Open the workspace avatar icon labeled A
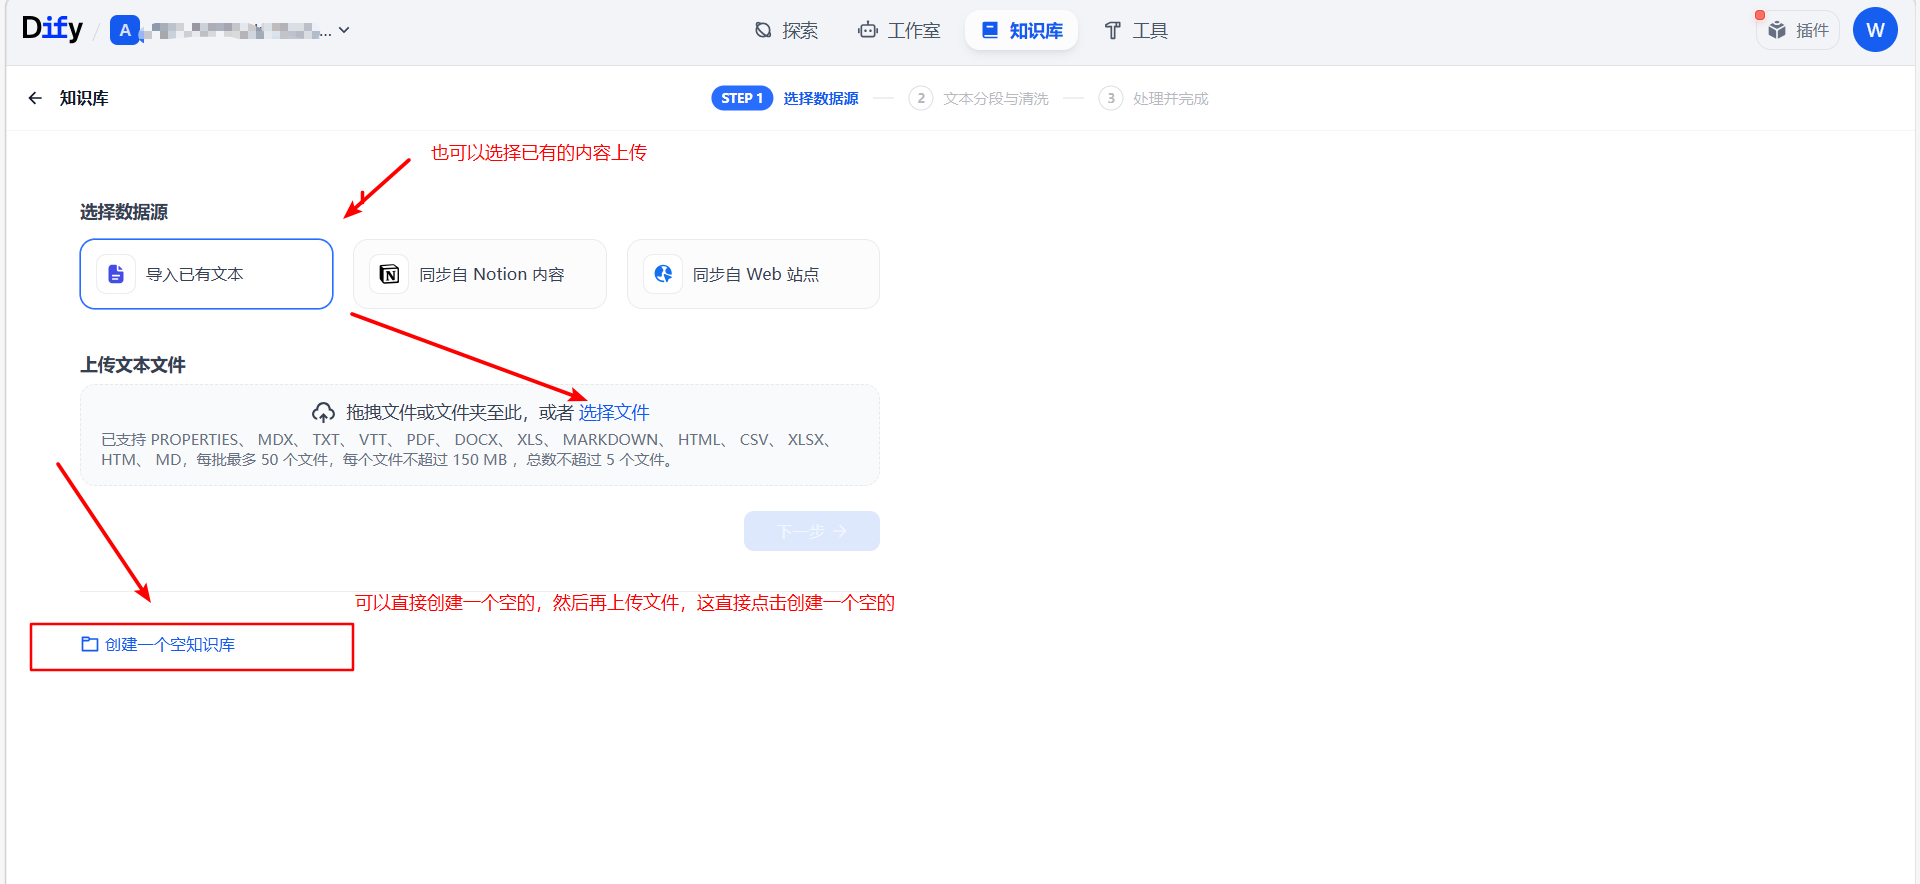The image size is (1920, 884). [125, 30]
